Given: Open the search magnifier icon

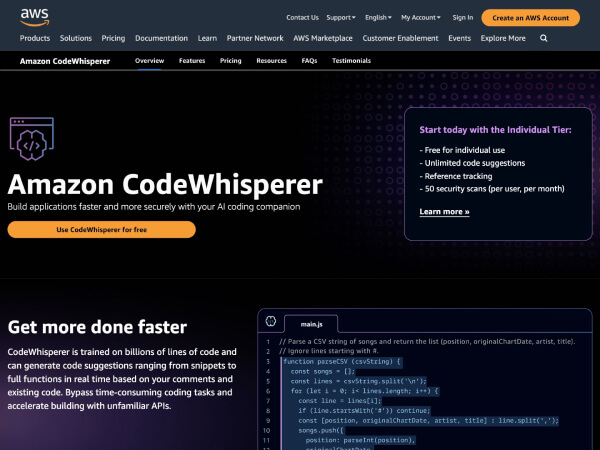Looking at the screenshot, I should tap(544, 38).
